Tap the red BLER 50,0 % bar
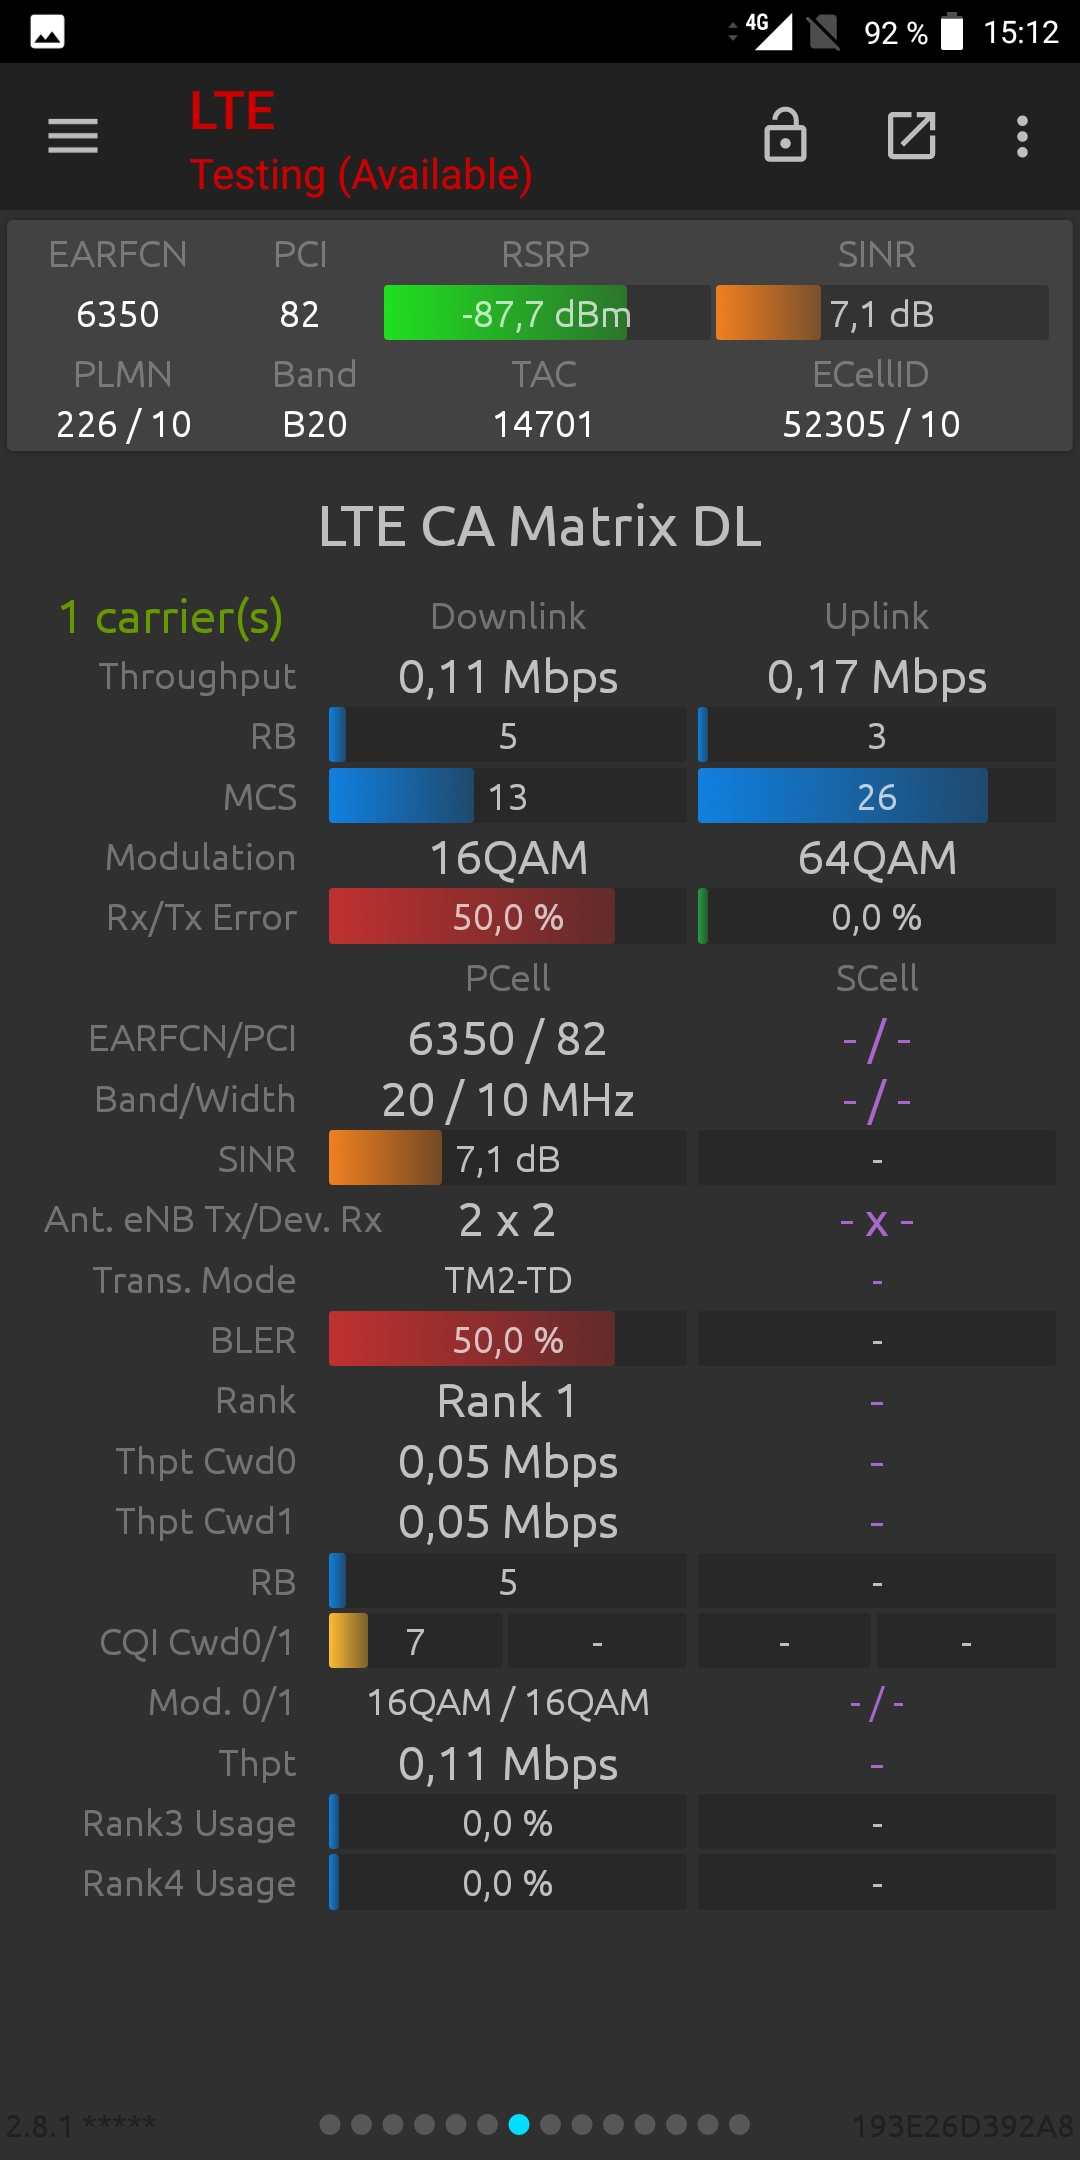 508,1339
